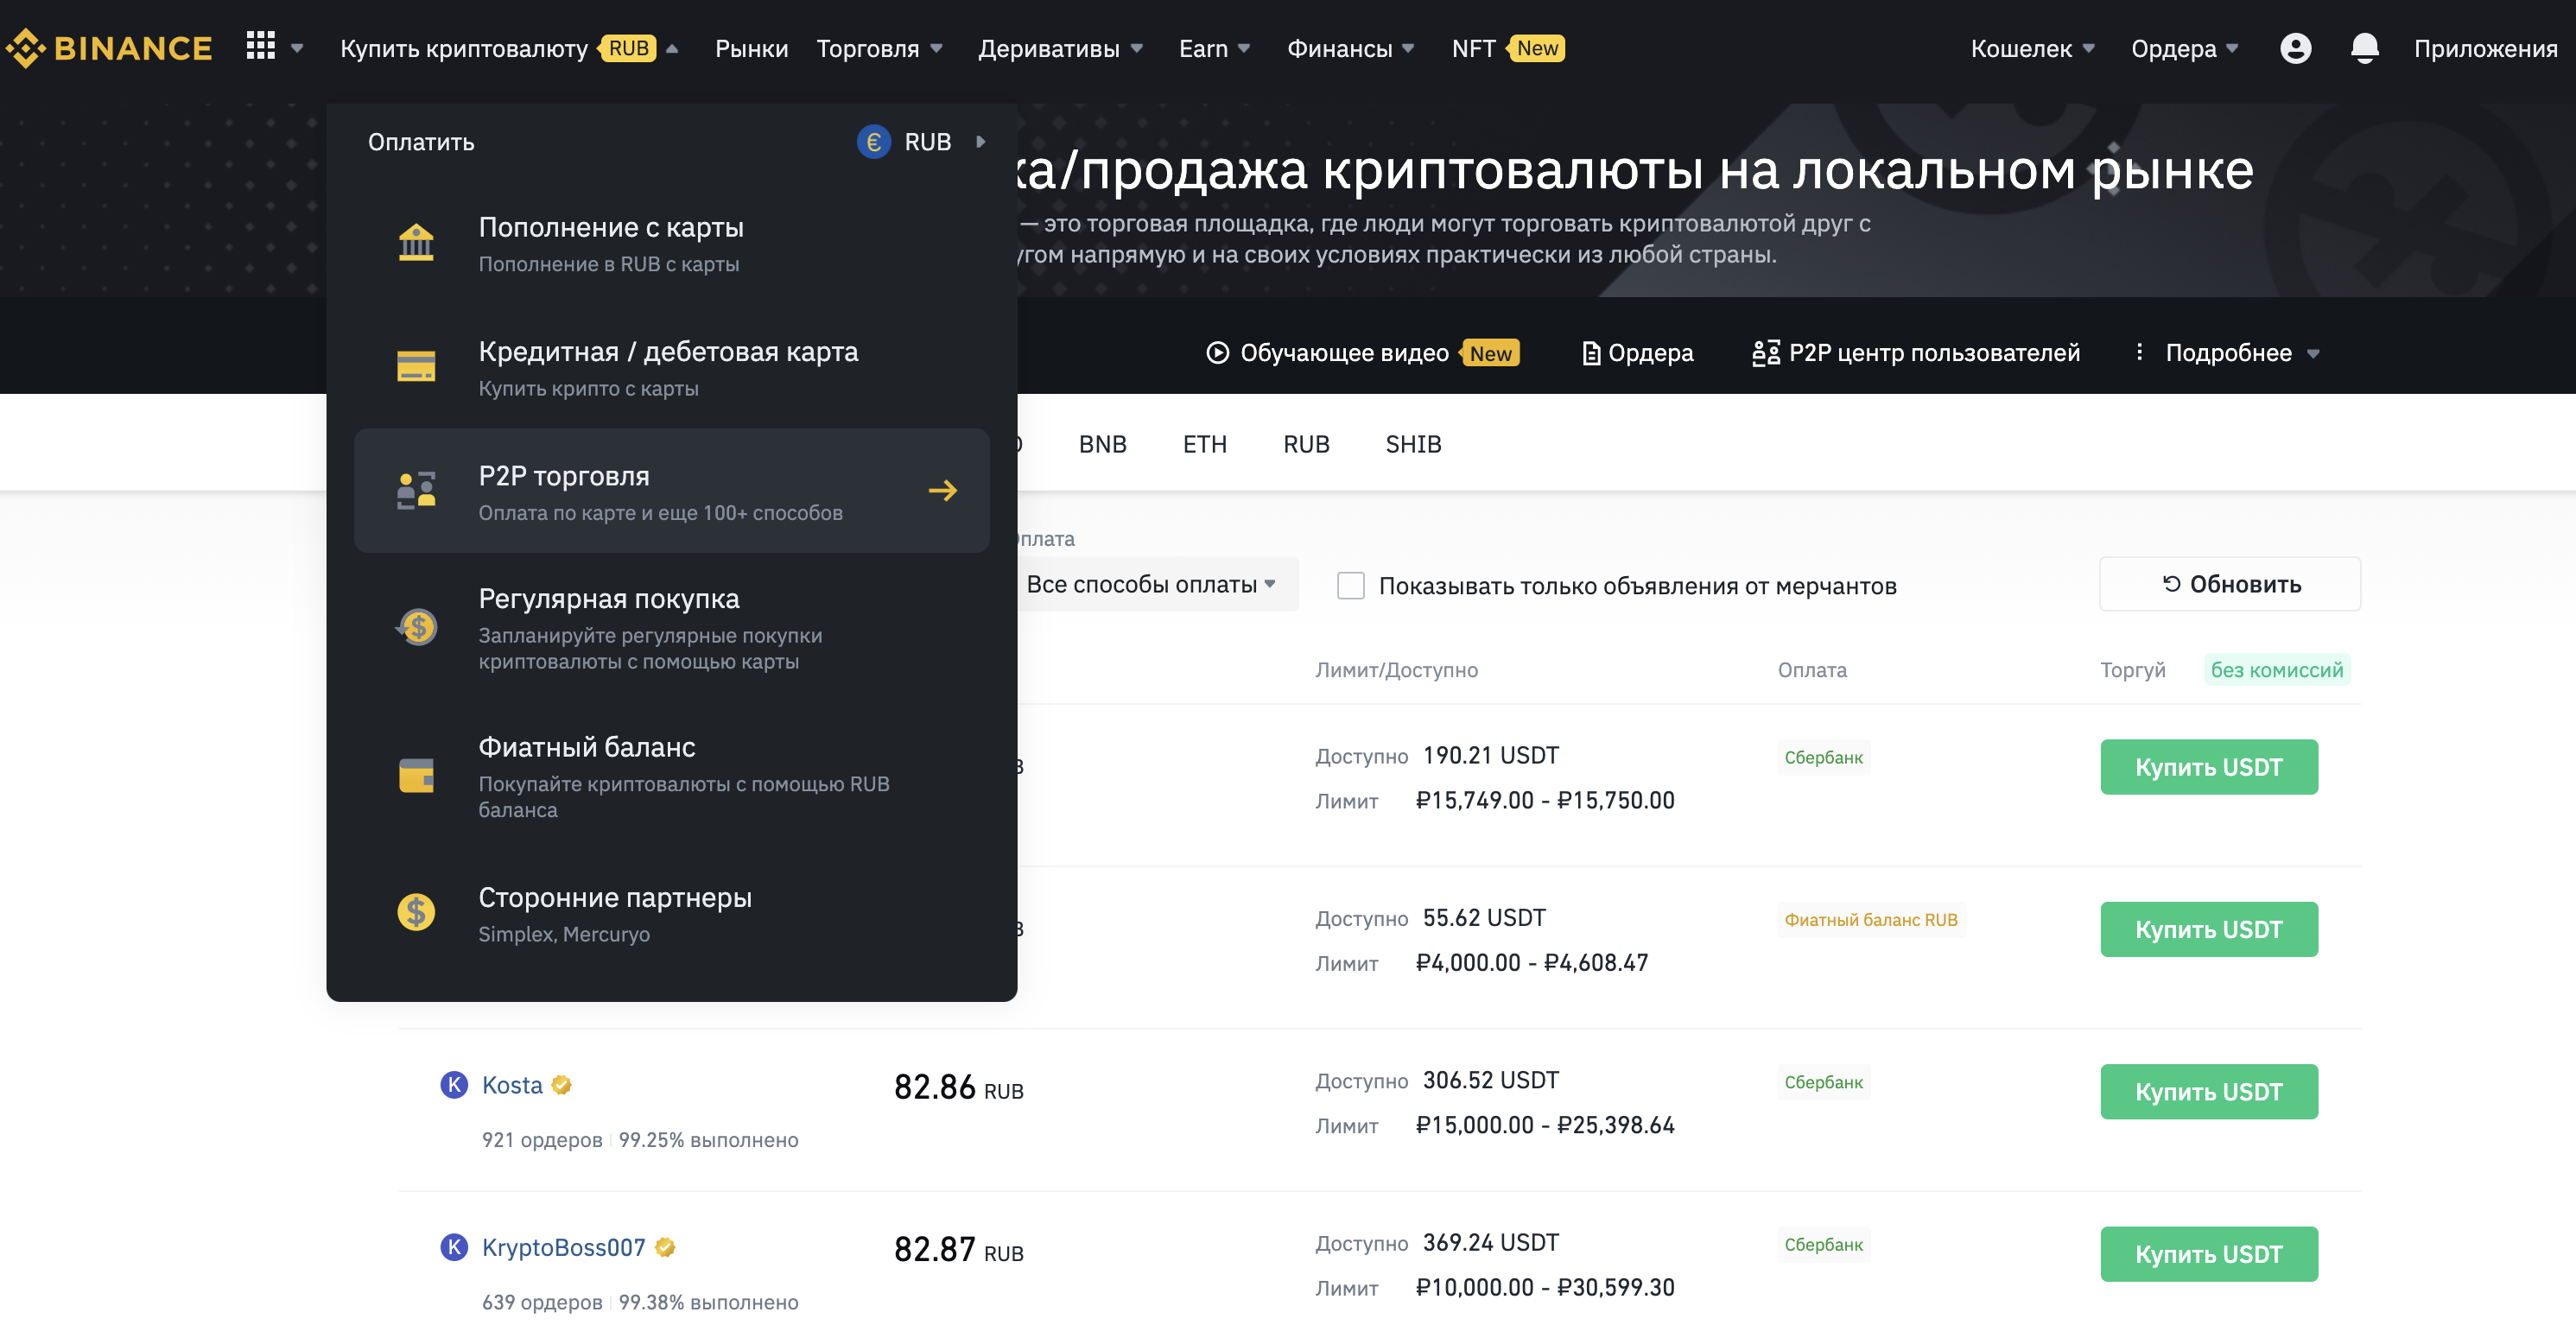The image size is (2576, 1344).
Task: Click Купить USDT for Kosta offer
Action: 2208,1092
